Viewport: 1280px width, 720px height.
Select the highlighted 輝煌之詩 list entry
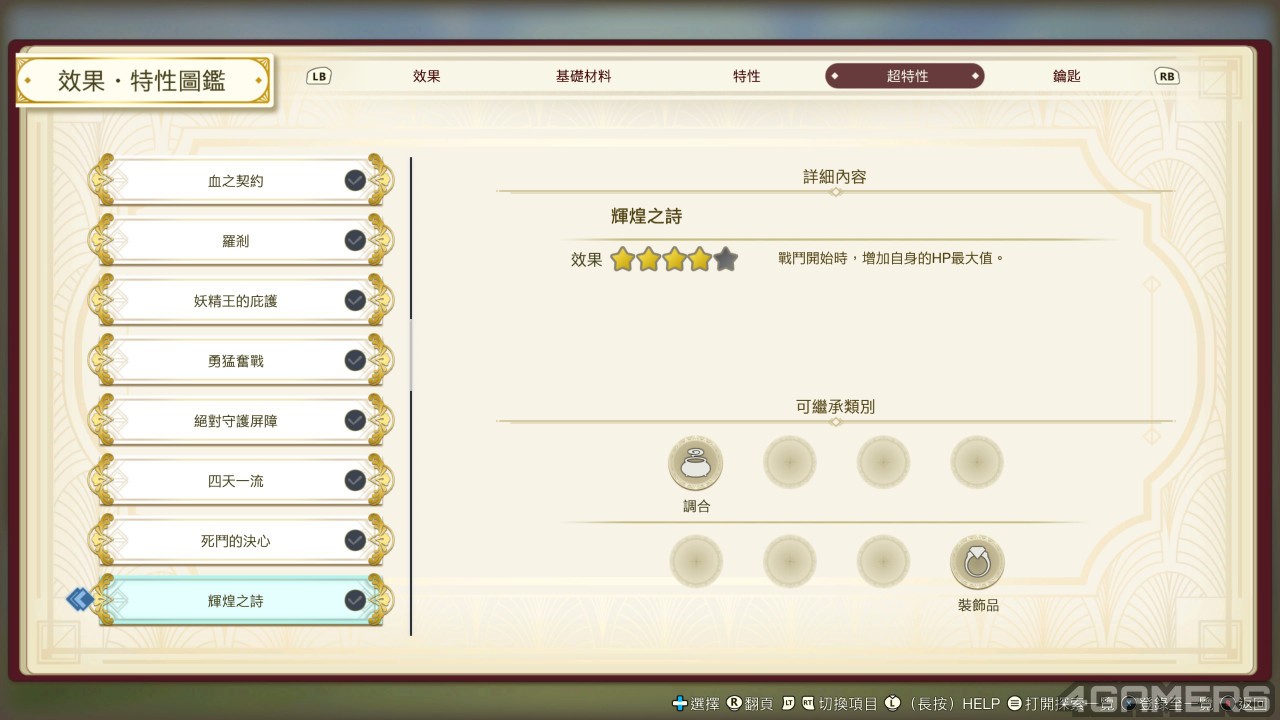coord(241,601)
